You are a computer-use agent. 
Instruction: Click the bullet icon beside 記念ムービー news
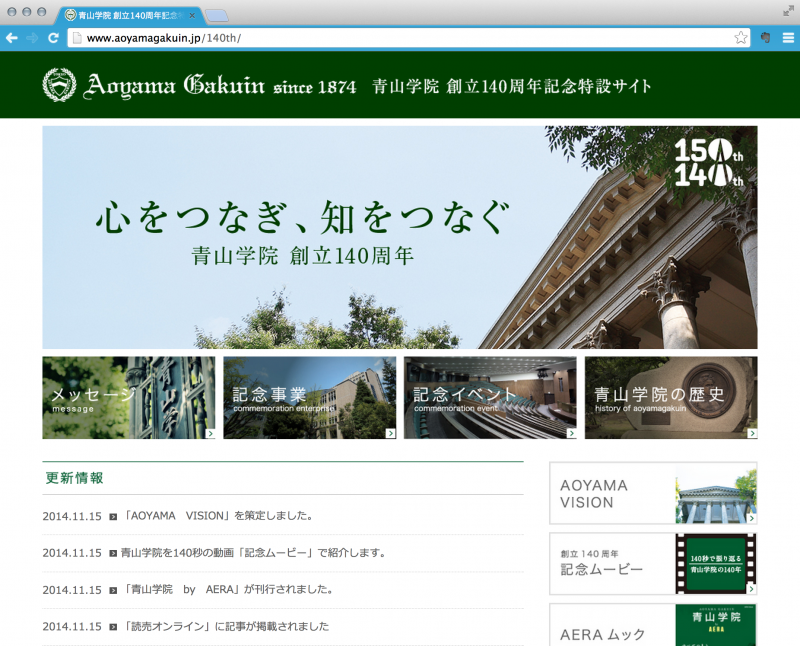click(113, 553)
